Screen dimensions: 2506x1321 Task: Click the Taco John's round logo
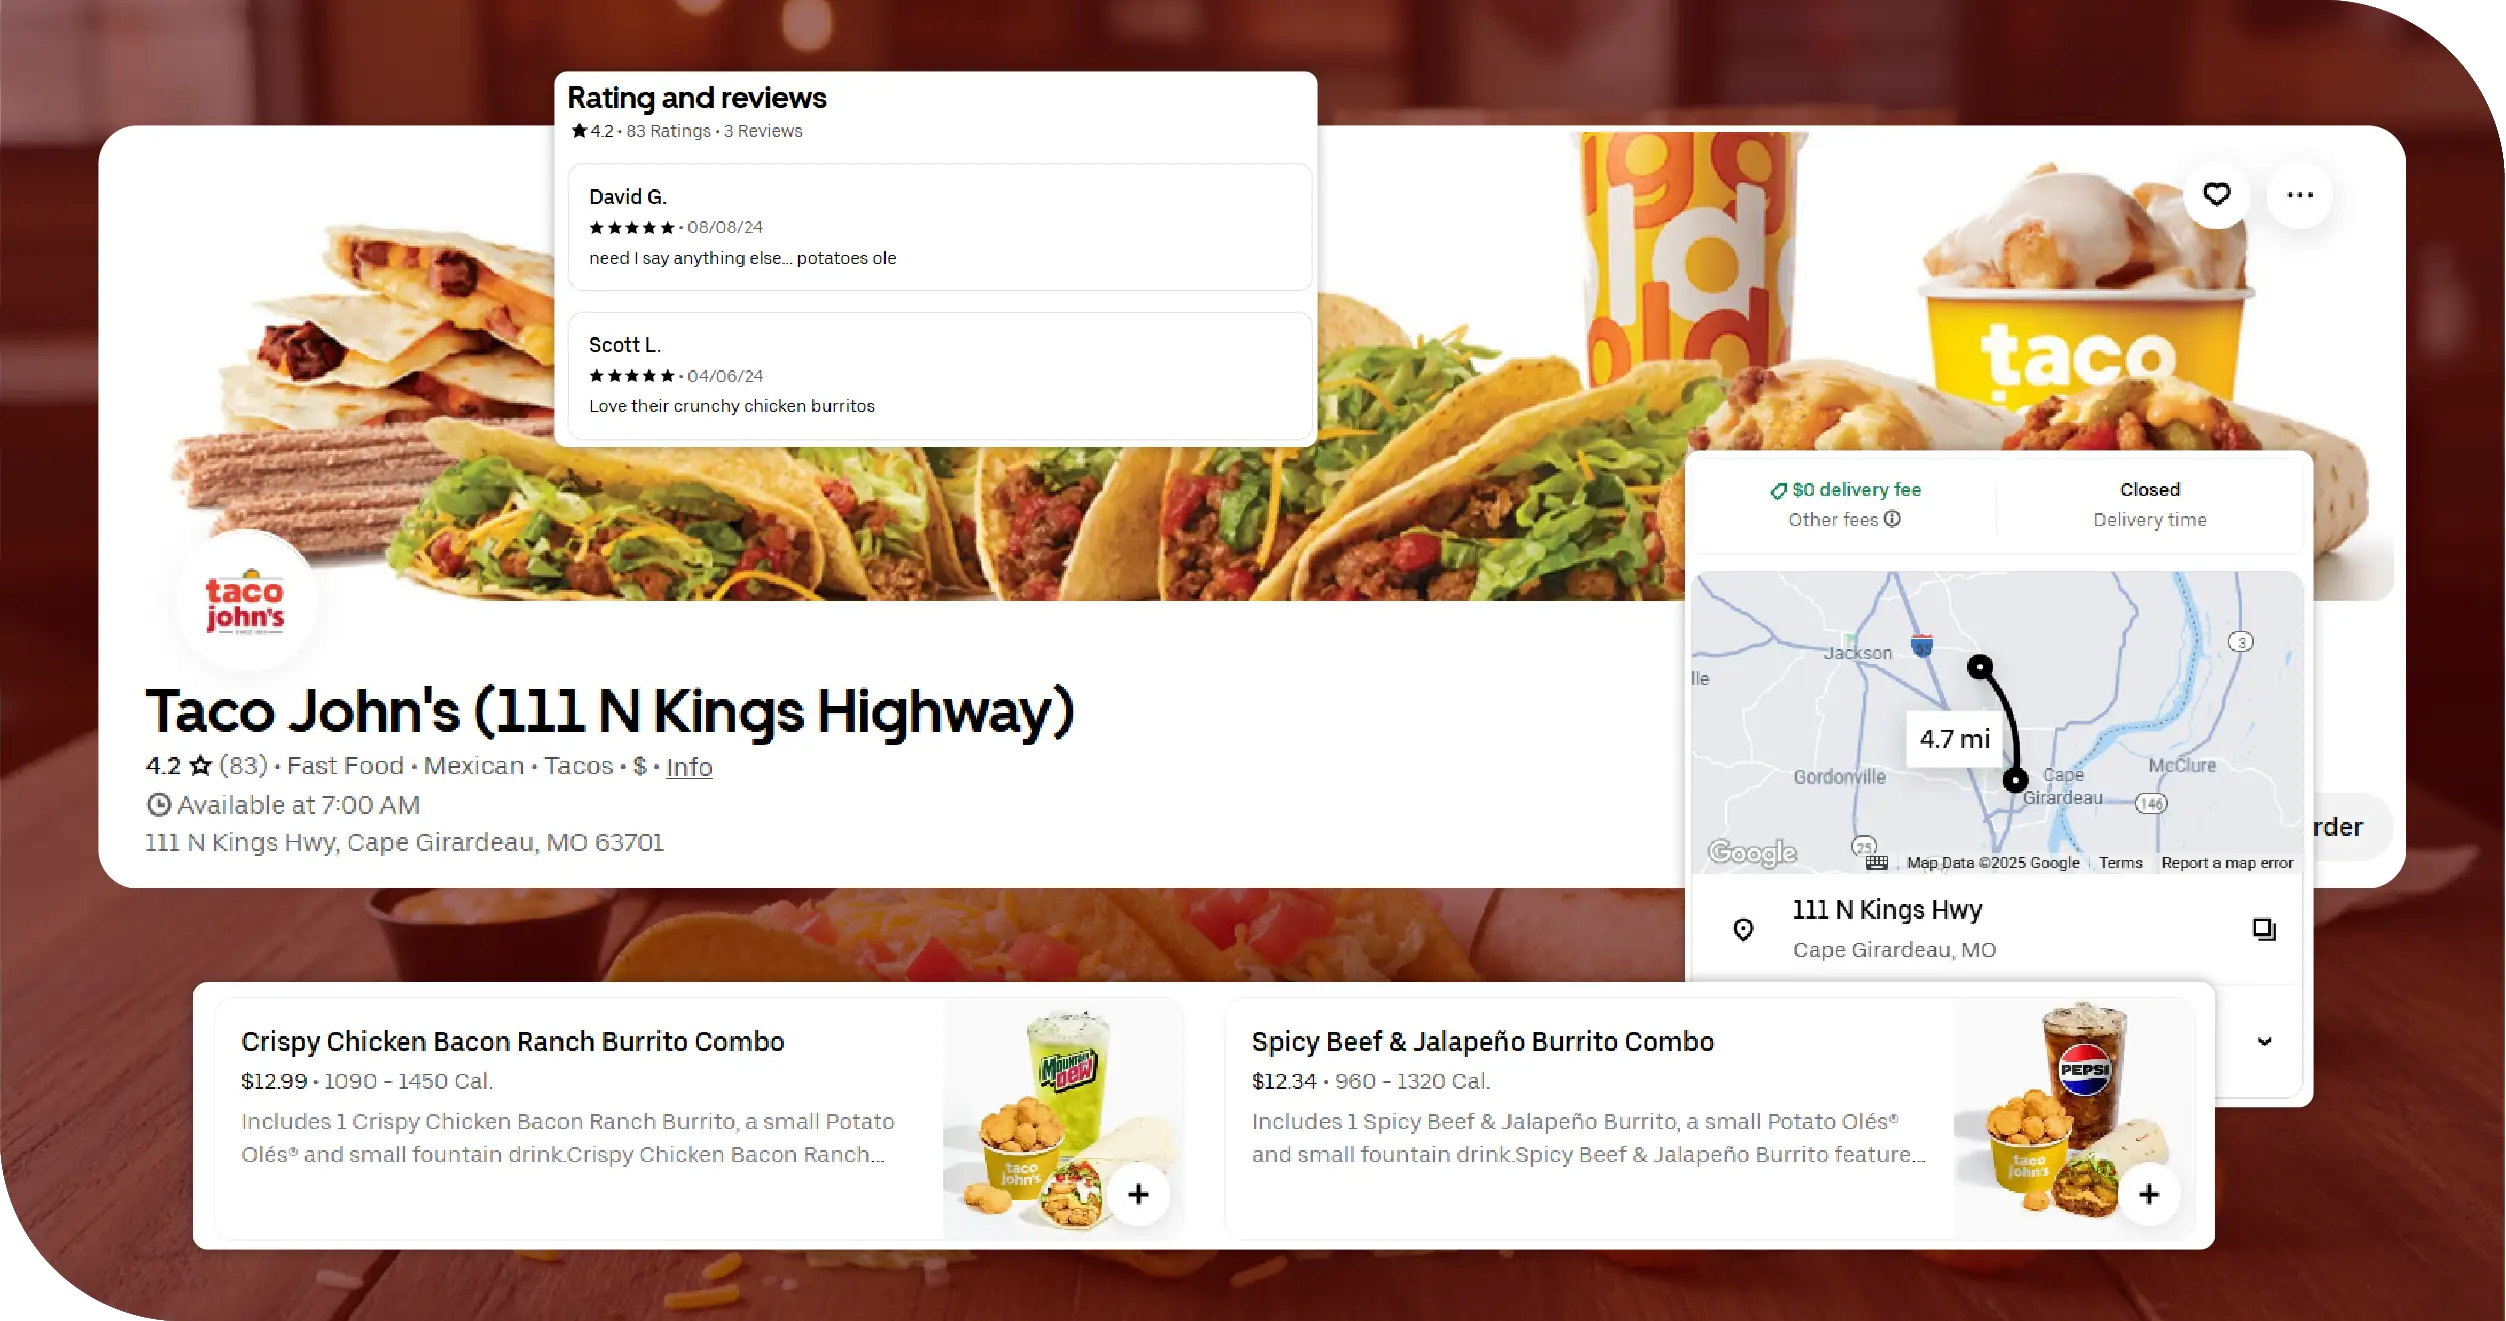point(246,602)
